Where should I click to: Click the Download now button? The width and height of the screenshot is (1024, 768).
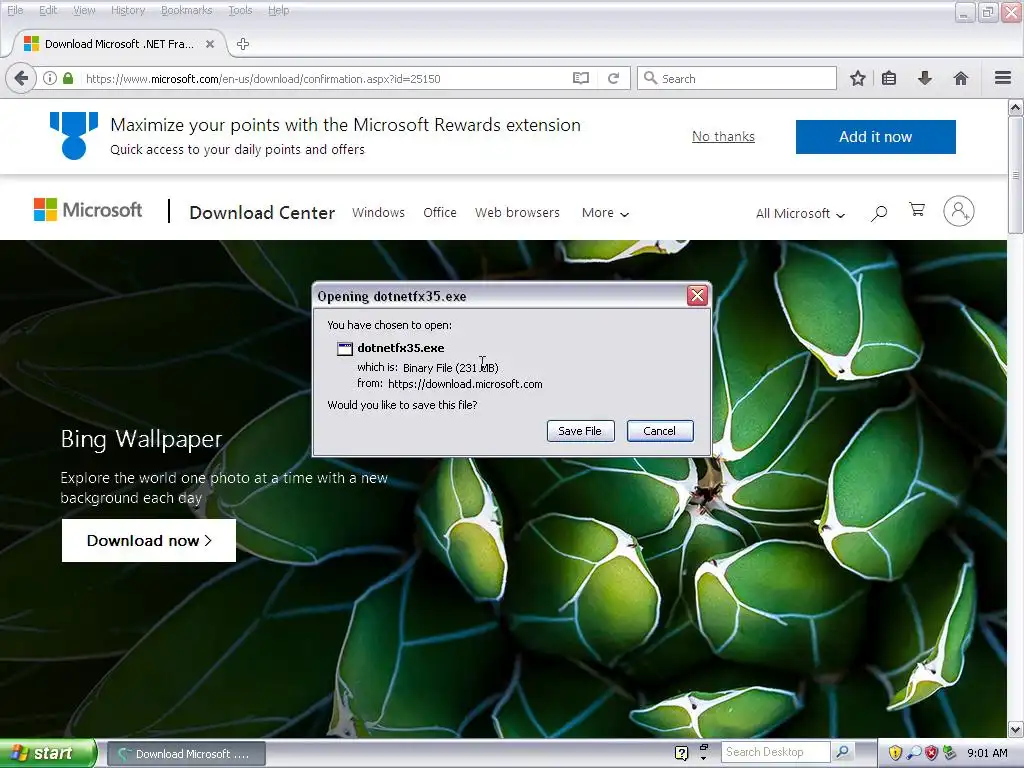coord(149,540)
